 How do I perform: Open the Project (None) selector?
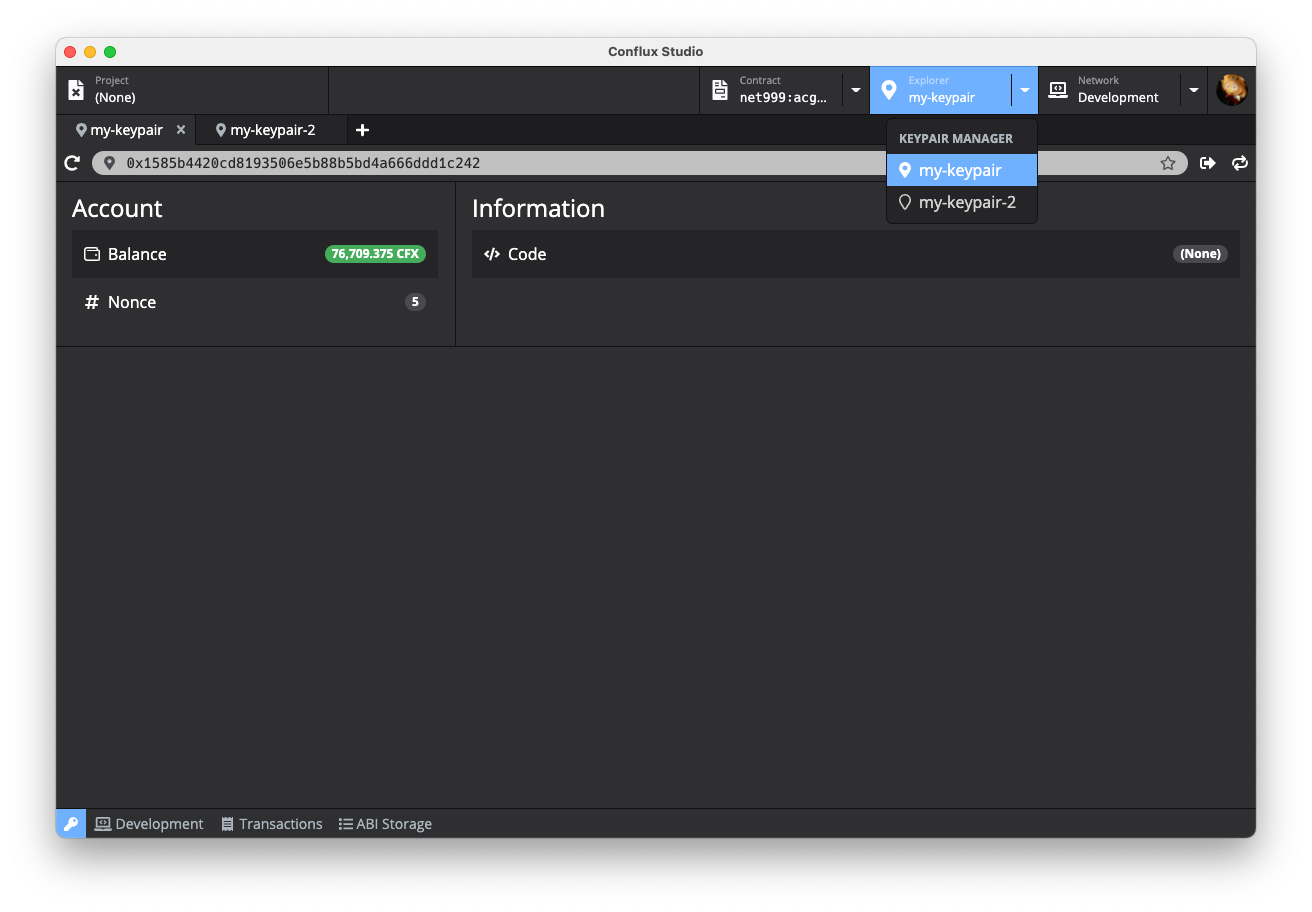coord(192,90)
